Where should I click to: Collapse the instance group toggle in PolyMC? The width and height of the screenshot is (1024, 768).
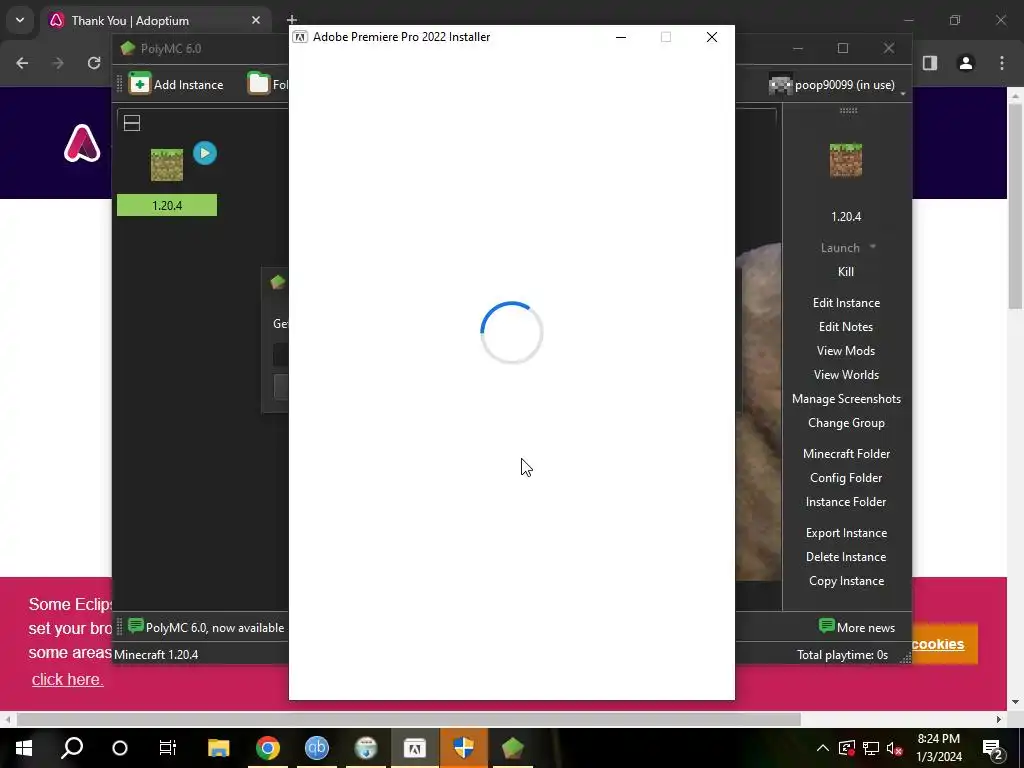point(132,123)
